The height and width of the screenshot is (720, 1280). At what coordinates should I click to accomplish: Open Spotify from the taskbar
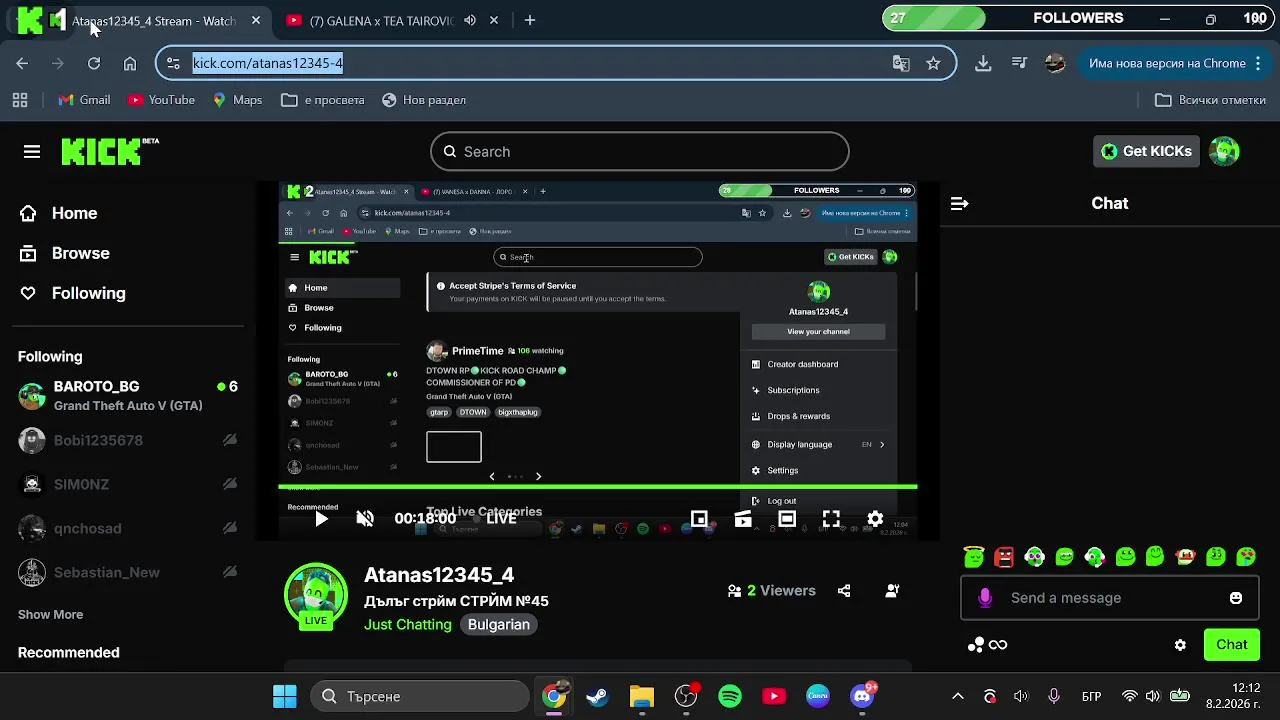coord(730,696)
